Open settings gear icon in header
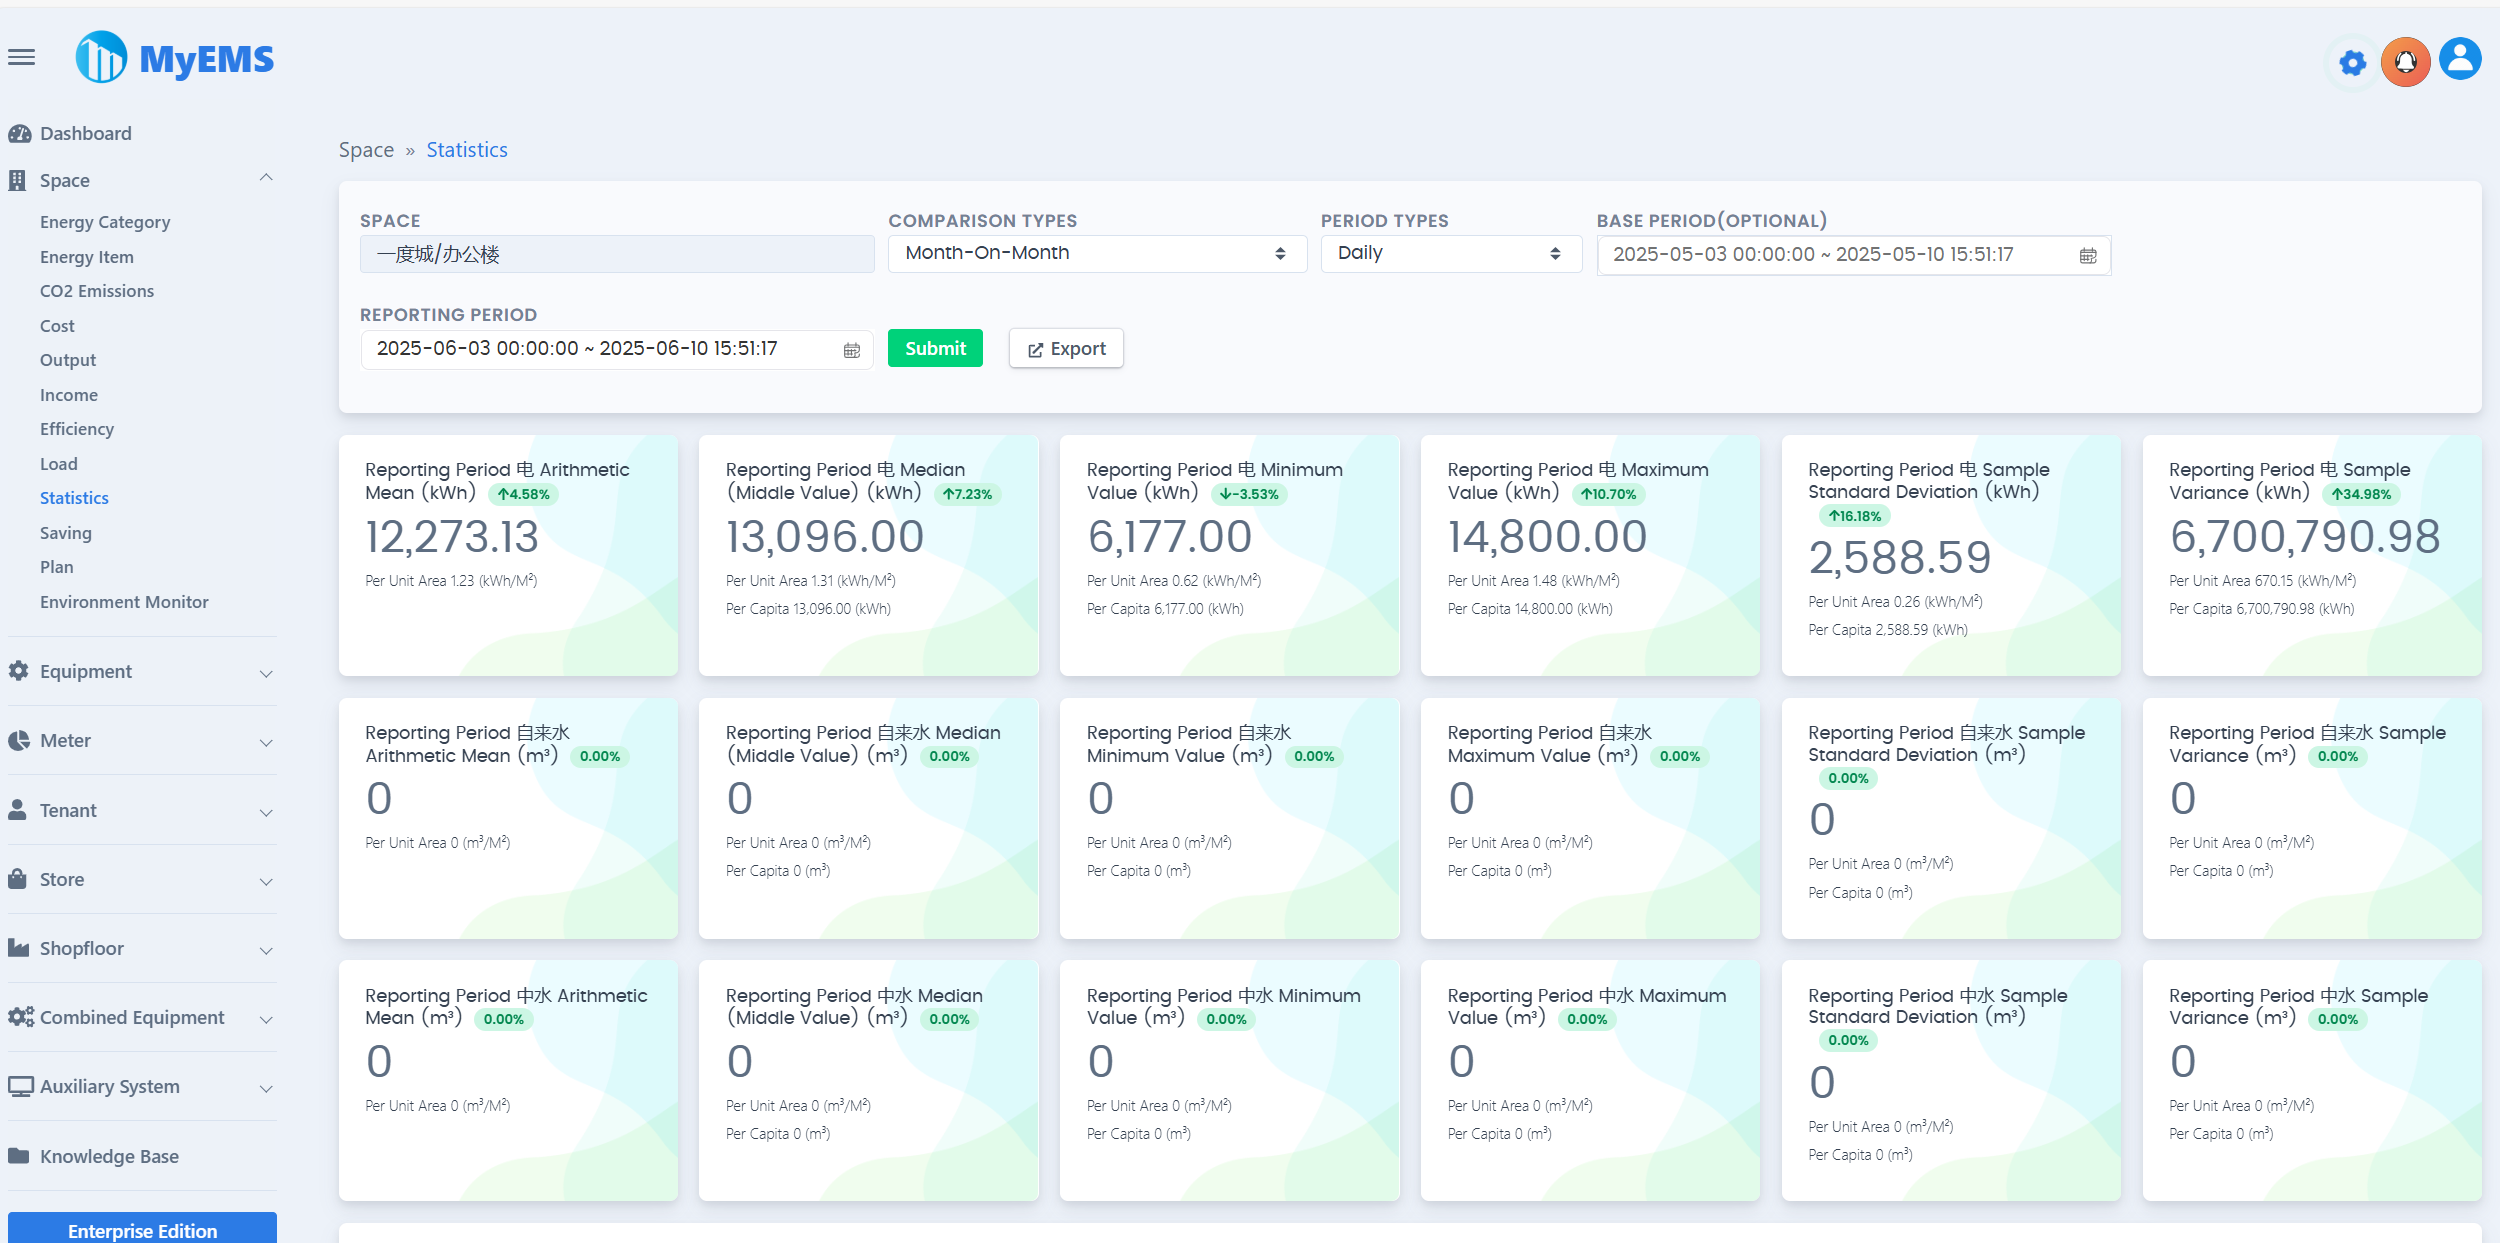Screen dimensions: 2500x1243 (x=2352, y=63)
